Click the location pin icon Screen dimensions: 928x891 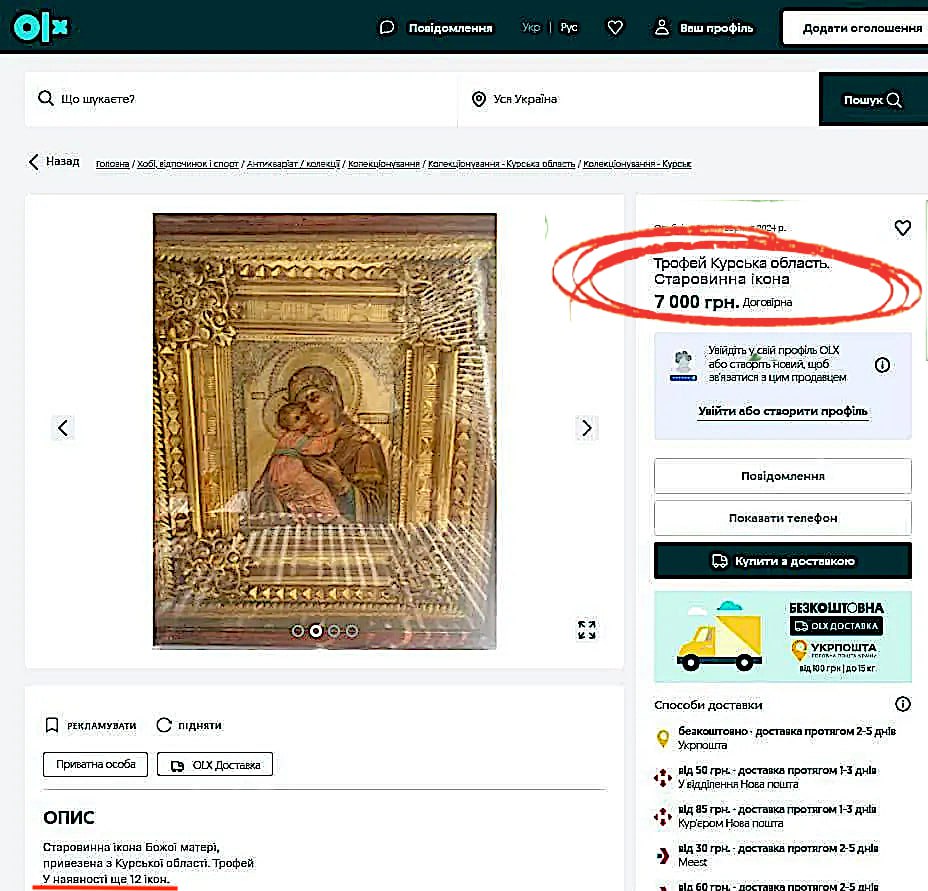tap(479, 99)
